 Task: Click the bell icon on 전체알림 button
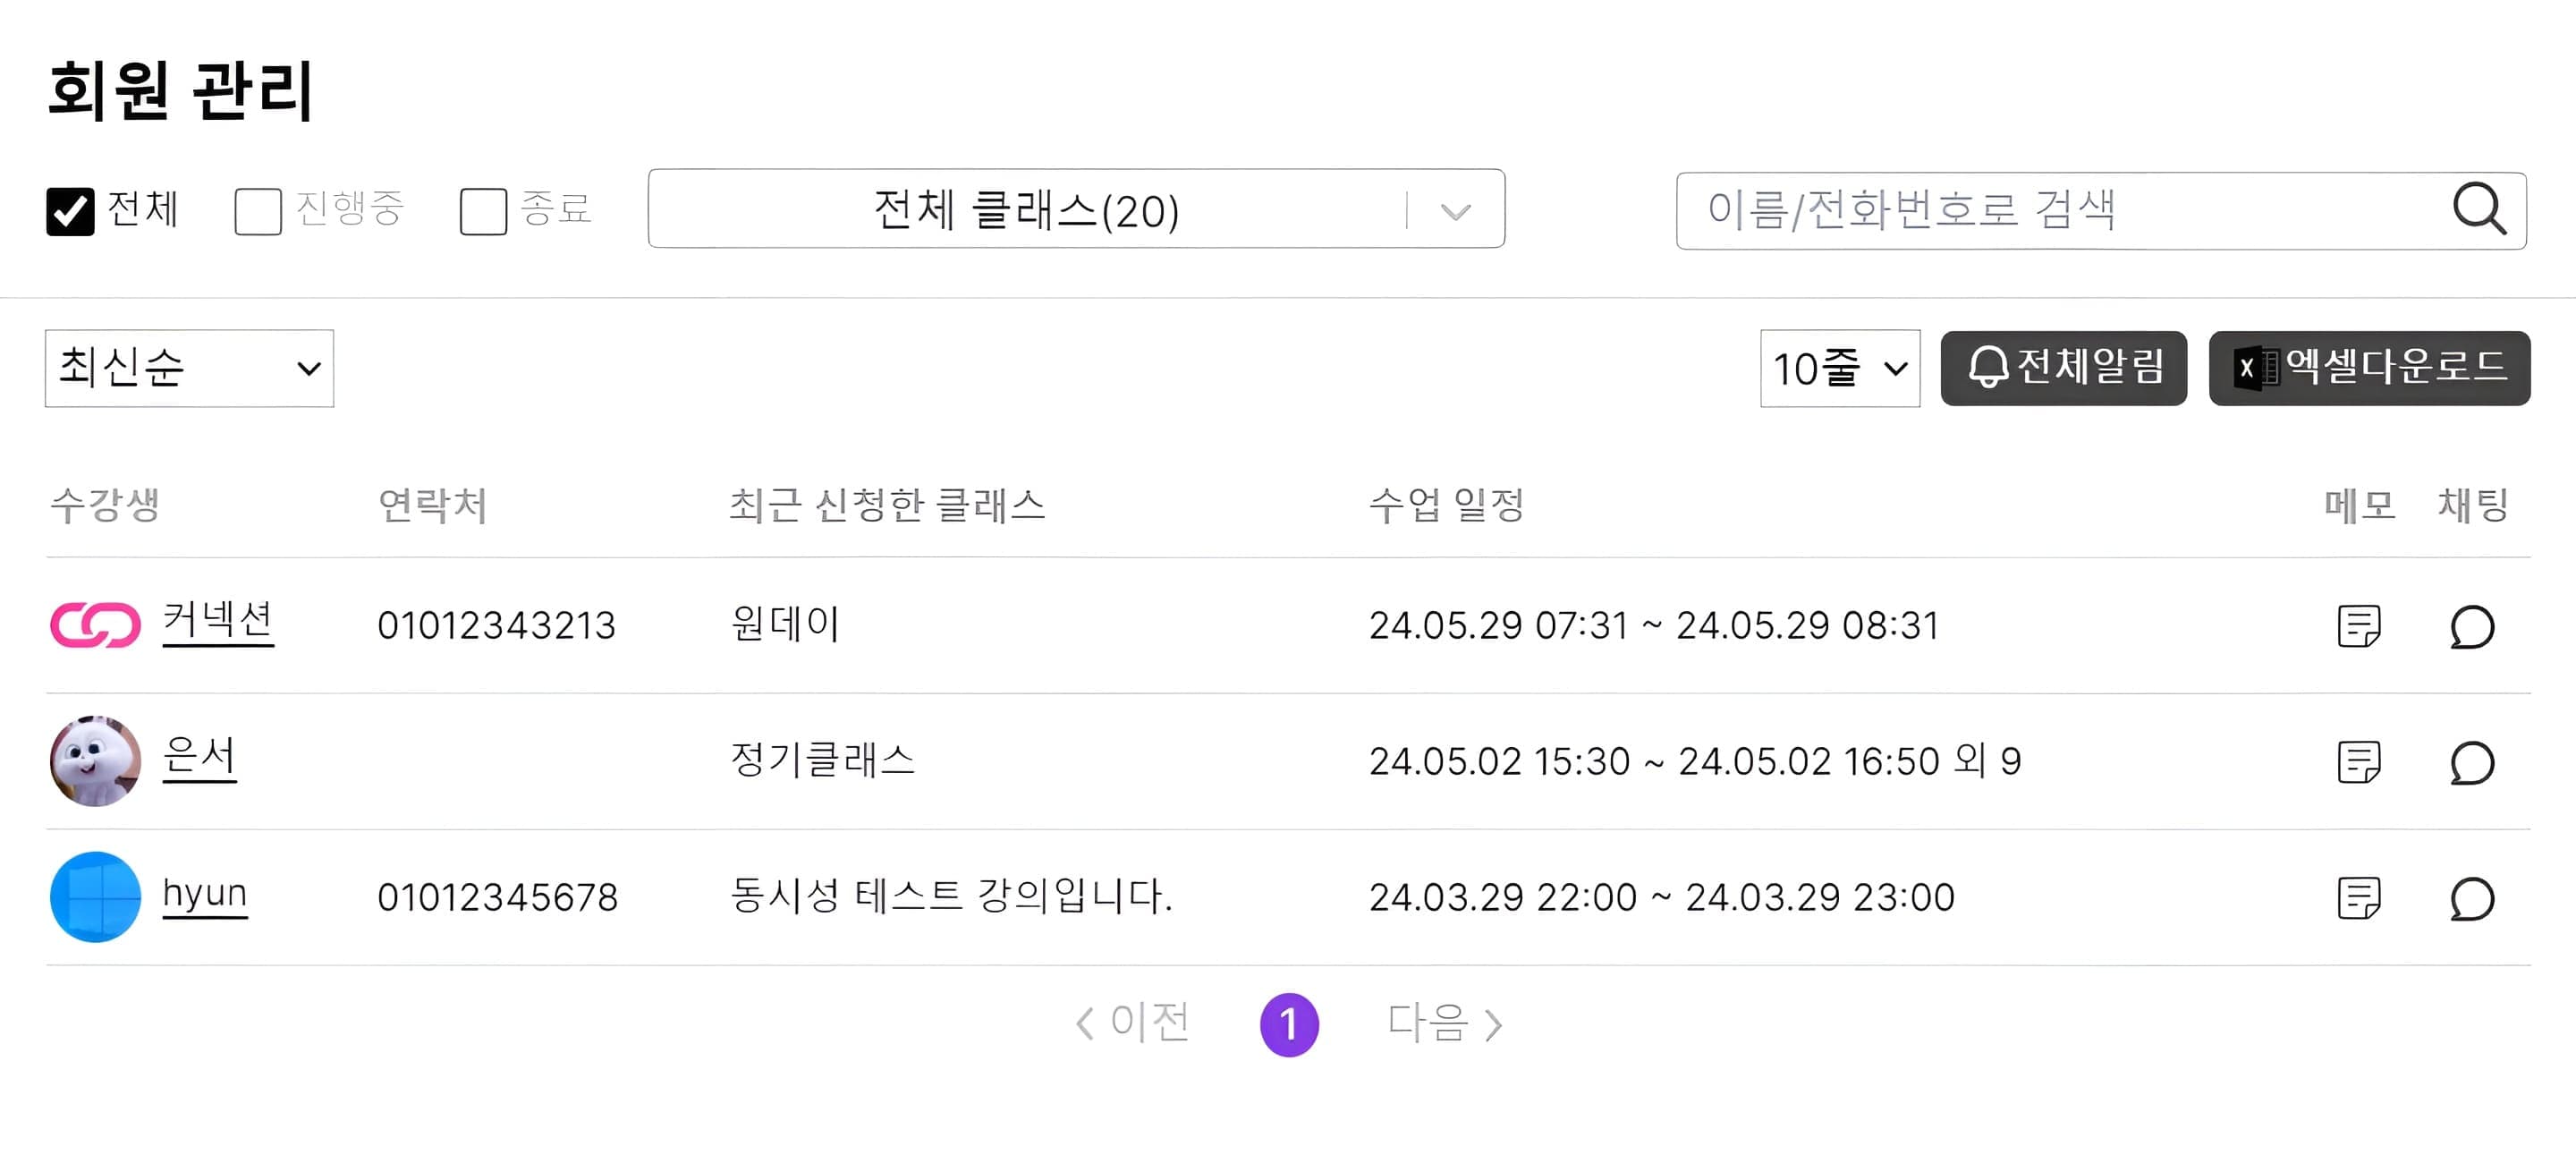point(1990,369)
